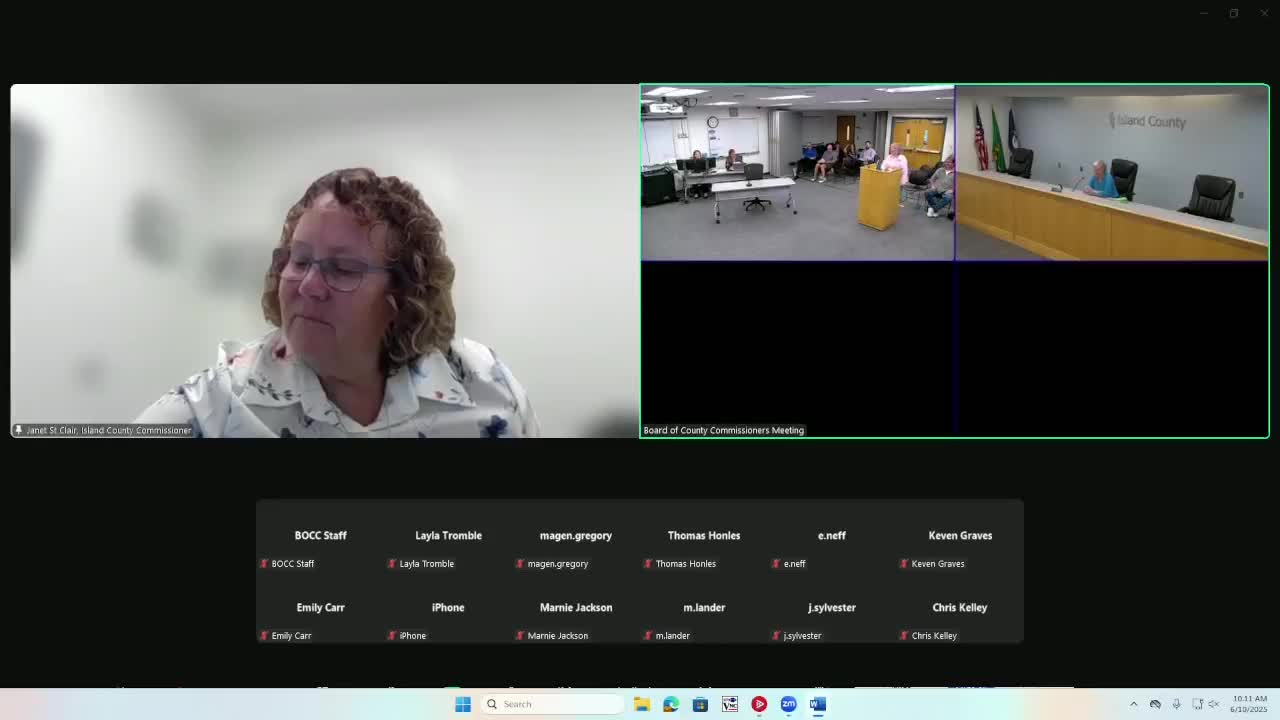Select the m.lander participant tile name
1280x720 pixels.
coord(704,608)
